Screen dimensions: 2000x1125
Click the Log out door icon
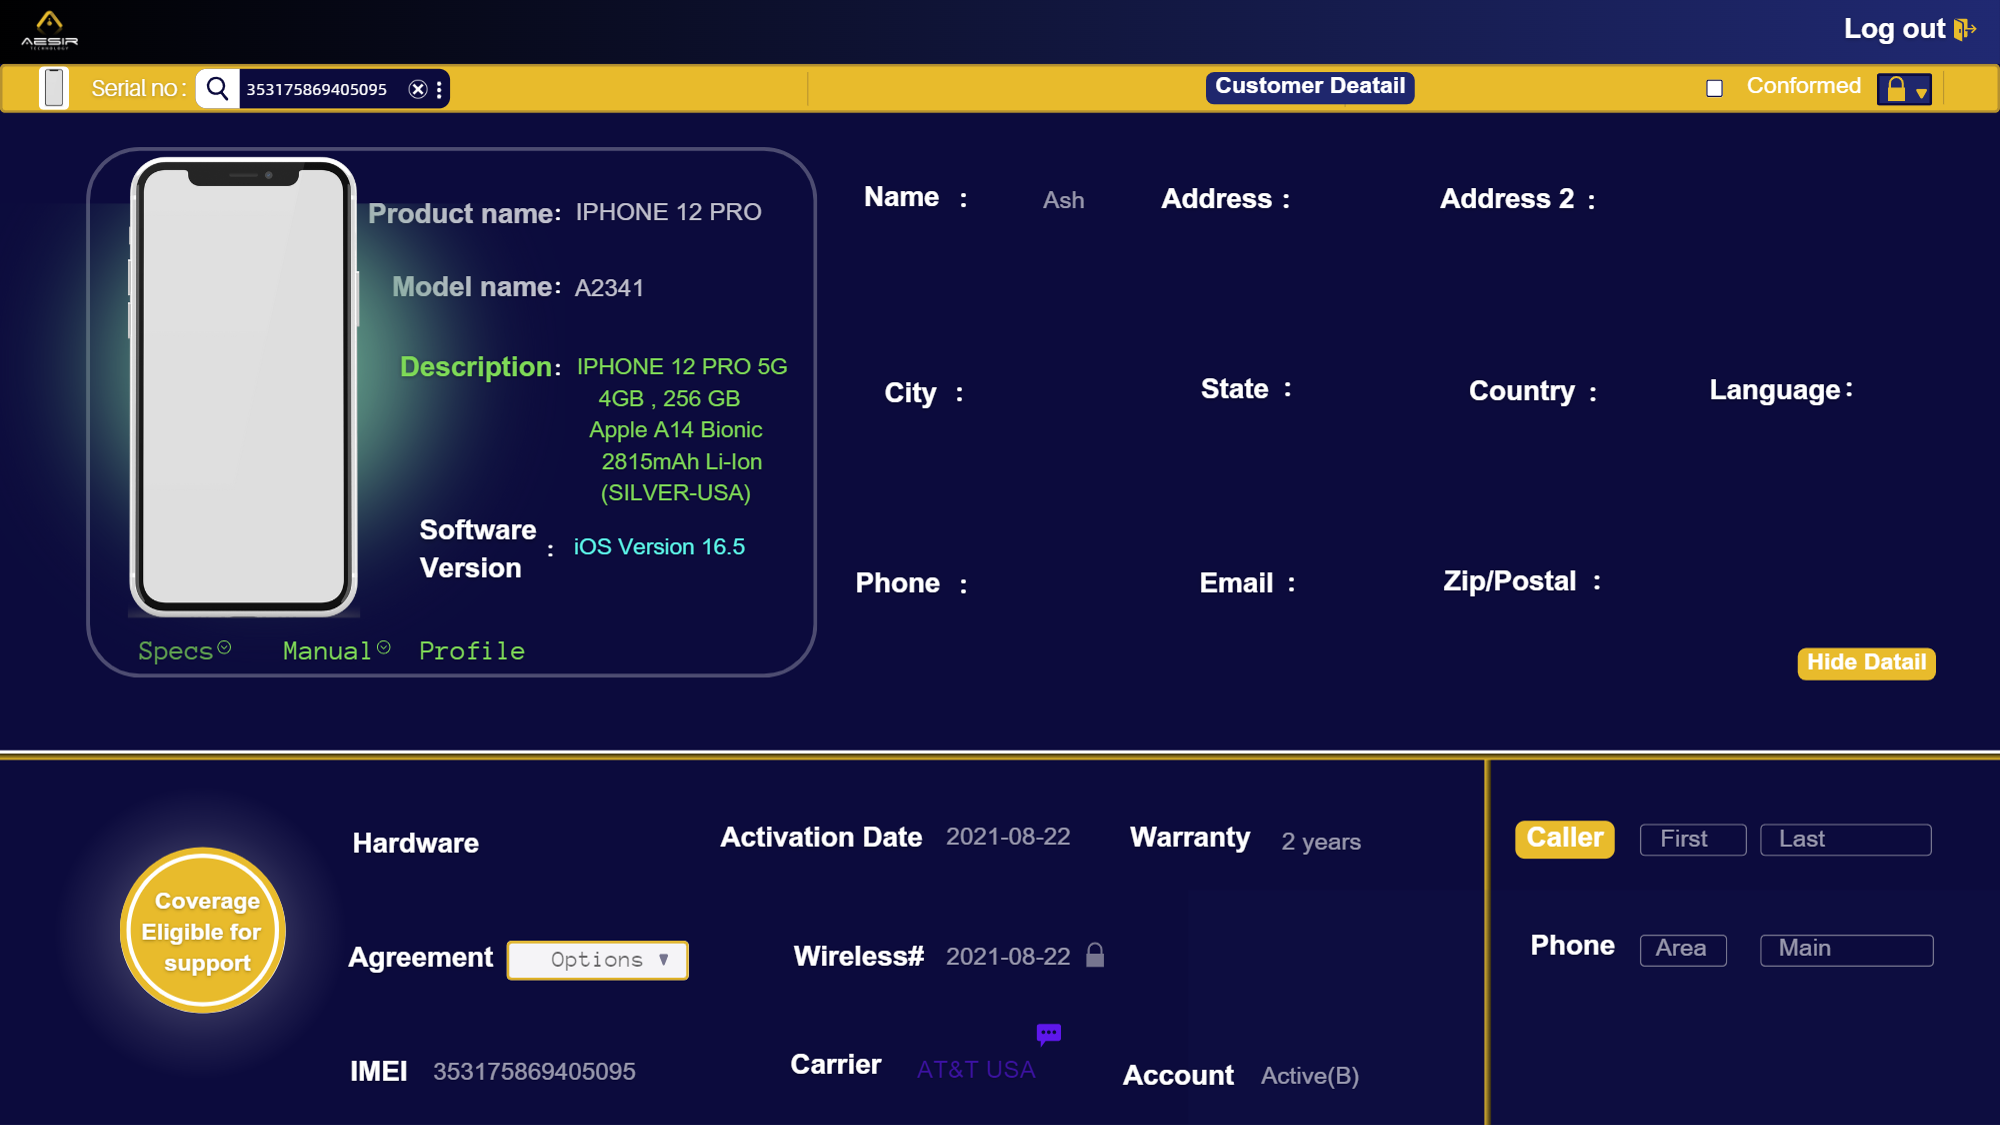click(1964, 29)
